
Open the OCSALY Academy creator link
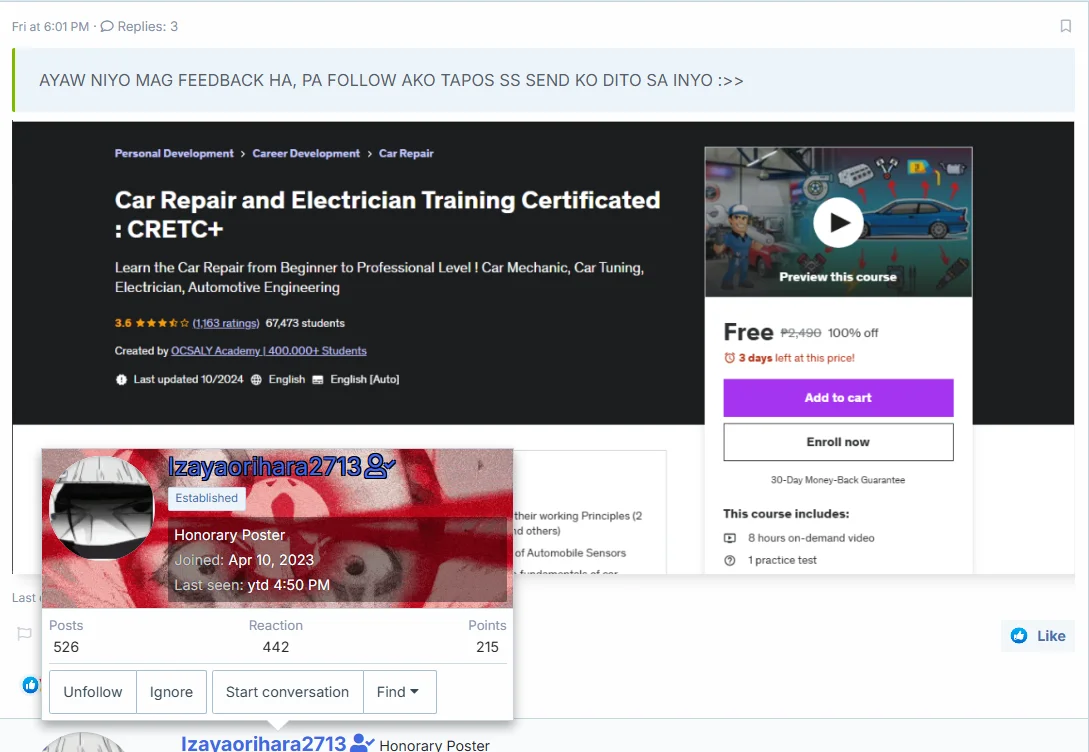pos(269,351)
